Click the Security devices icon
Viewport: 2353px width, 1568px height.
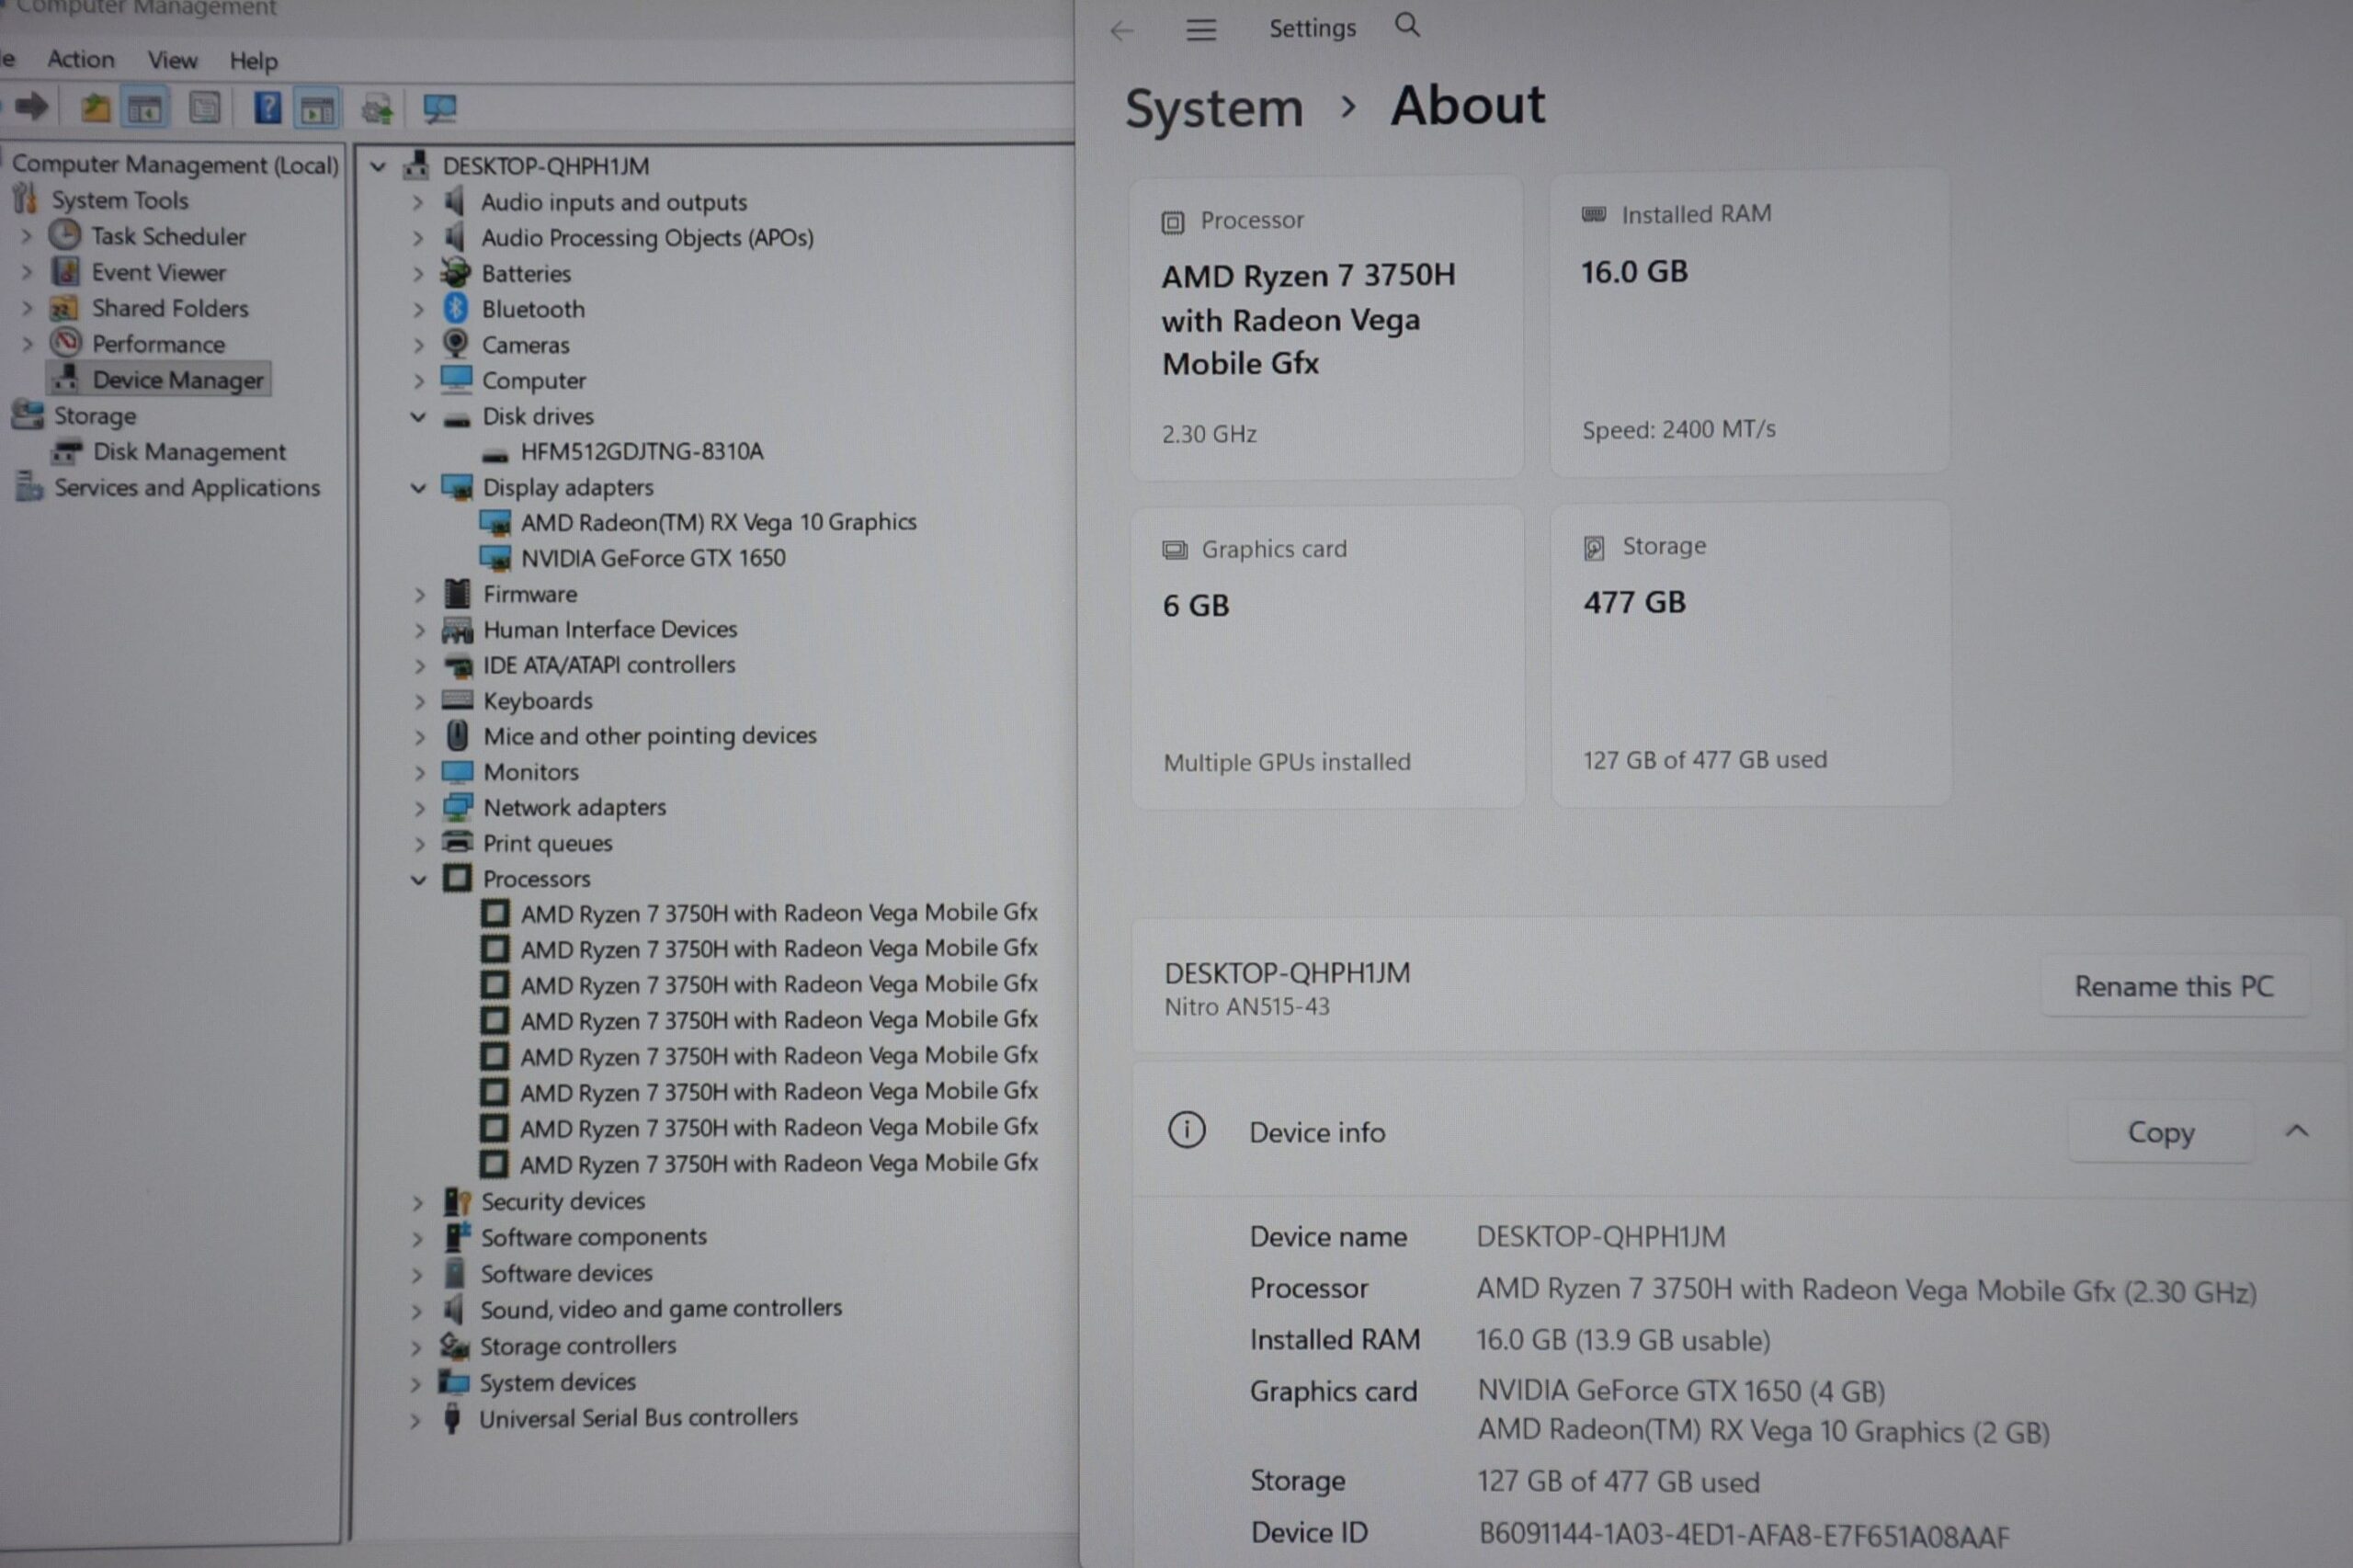tap(457, 1201)
